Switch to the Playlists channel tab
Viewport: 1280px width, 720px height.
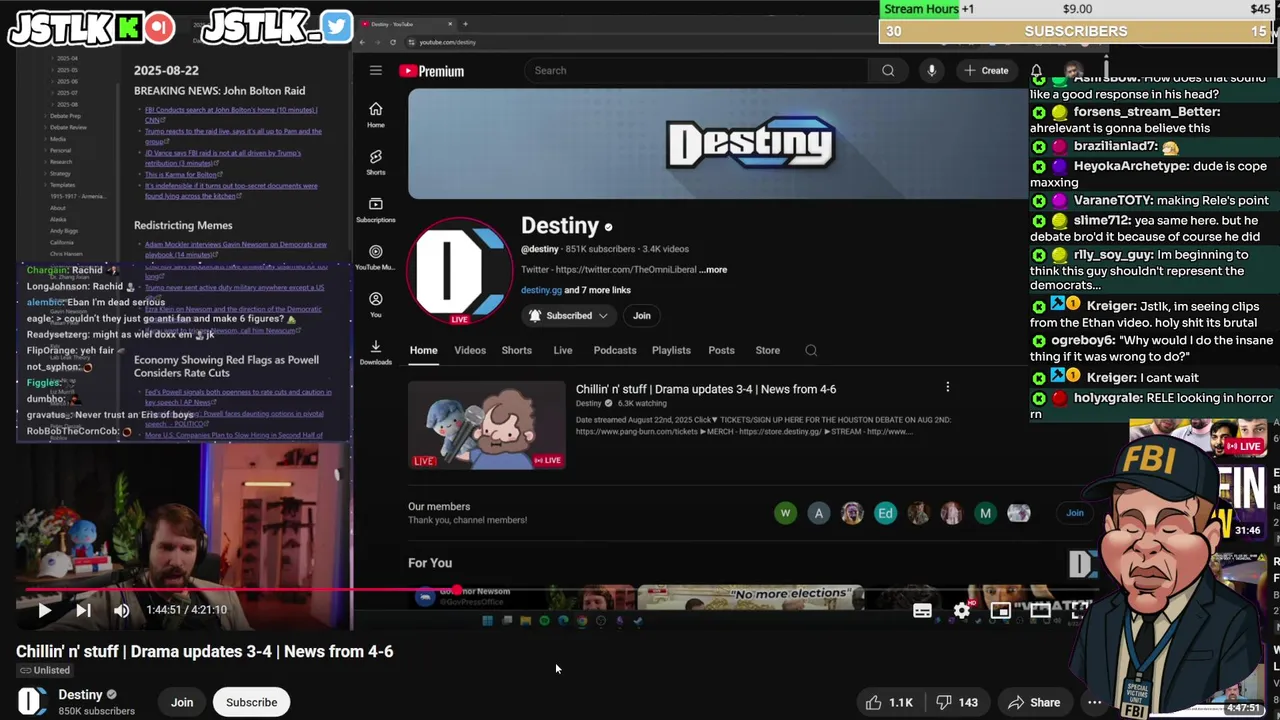(x=671, y=350)
